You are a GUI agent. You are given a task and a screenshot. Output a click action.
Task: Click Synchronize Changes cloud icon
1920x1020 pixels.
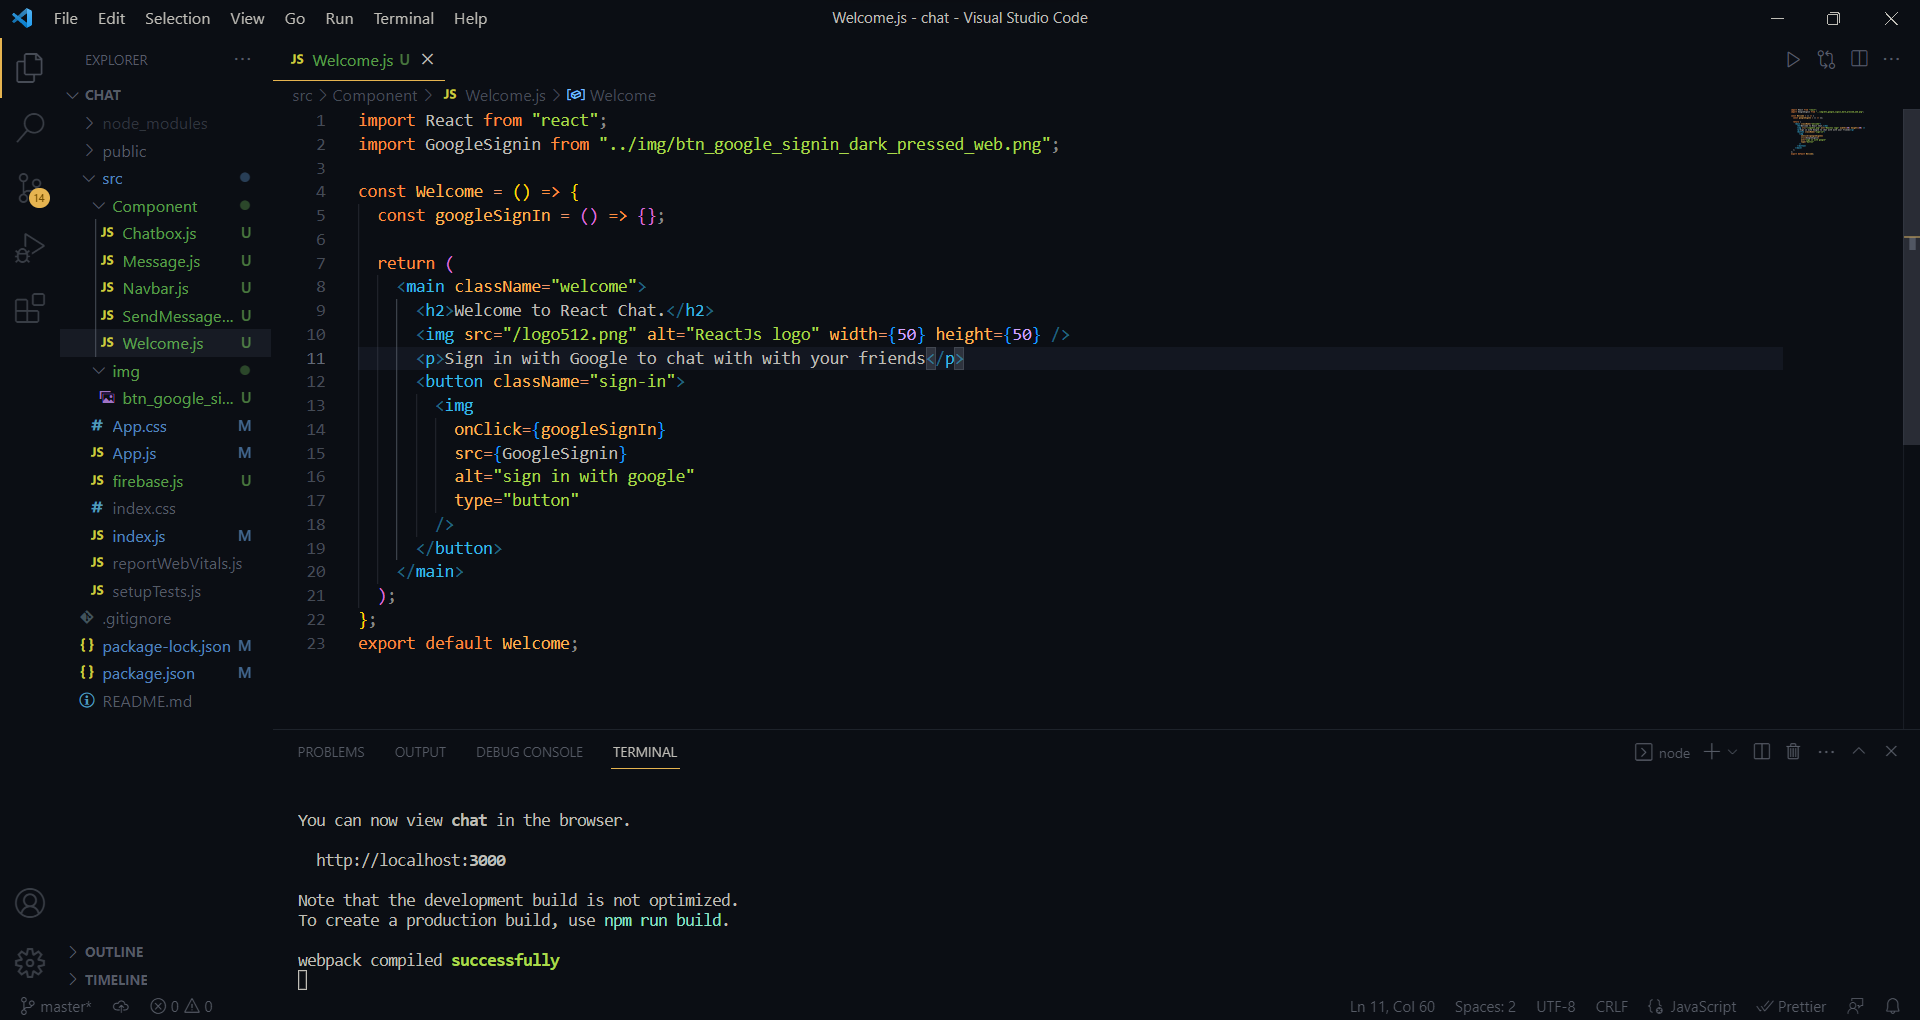tap(121, 1007)
